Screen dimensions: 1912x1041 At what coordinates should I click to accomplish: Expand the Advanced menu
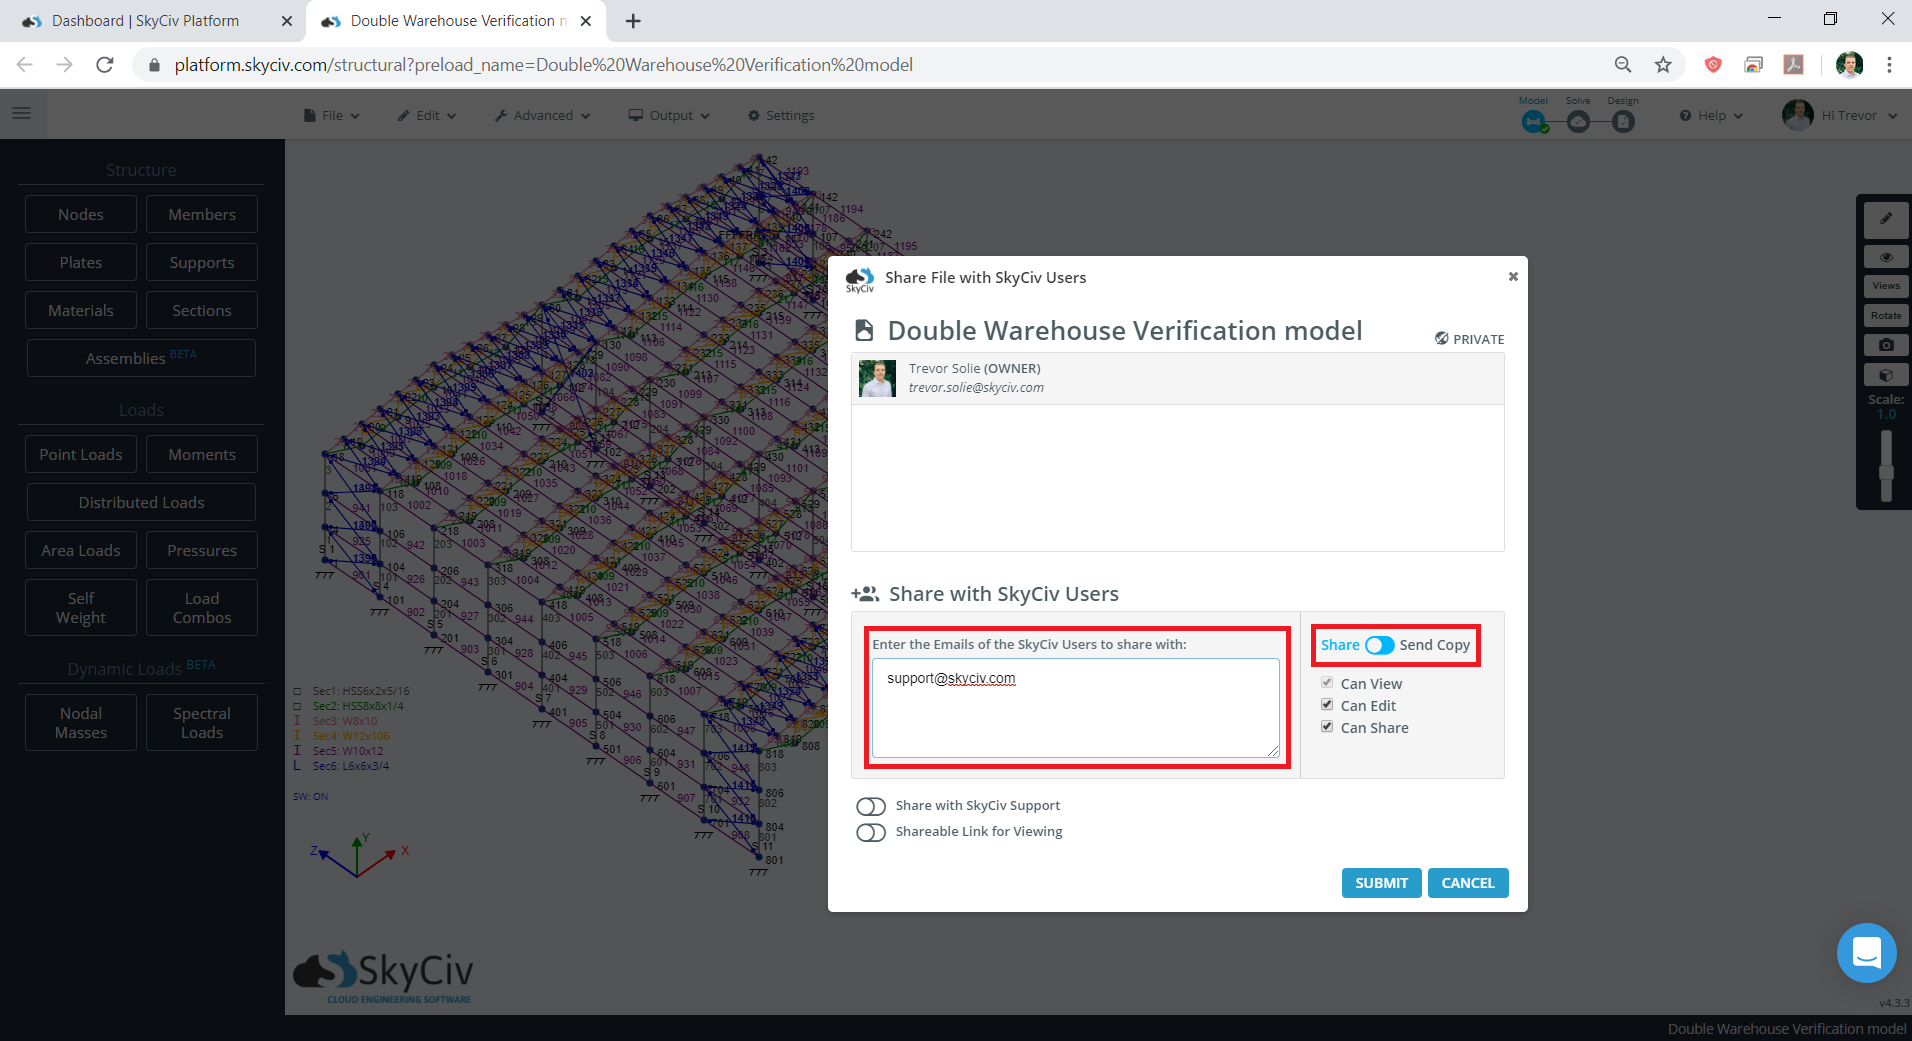(542, 115)
